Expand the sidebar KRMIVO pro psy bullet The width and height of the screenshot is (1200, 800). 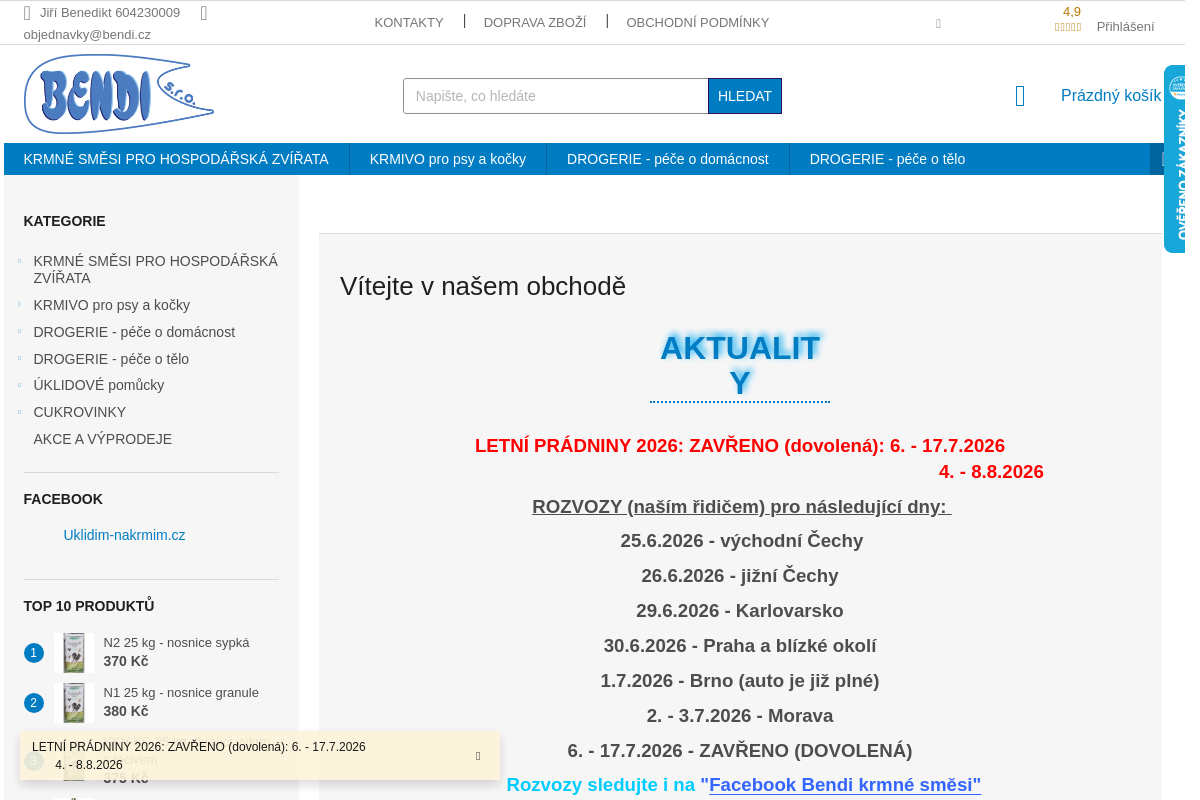pos(19,305)
